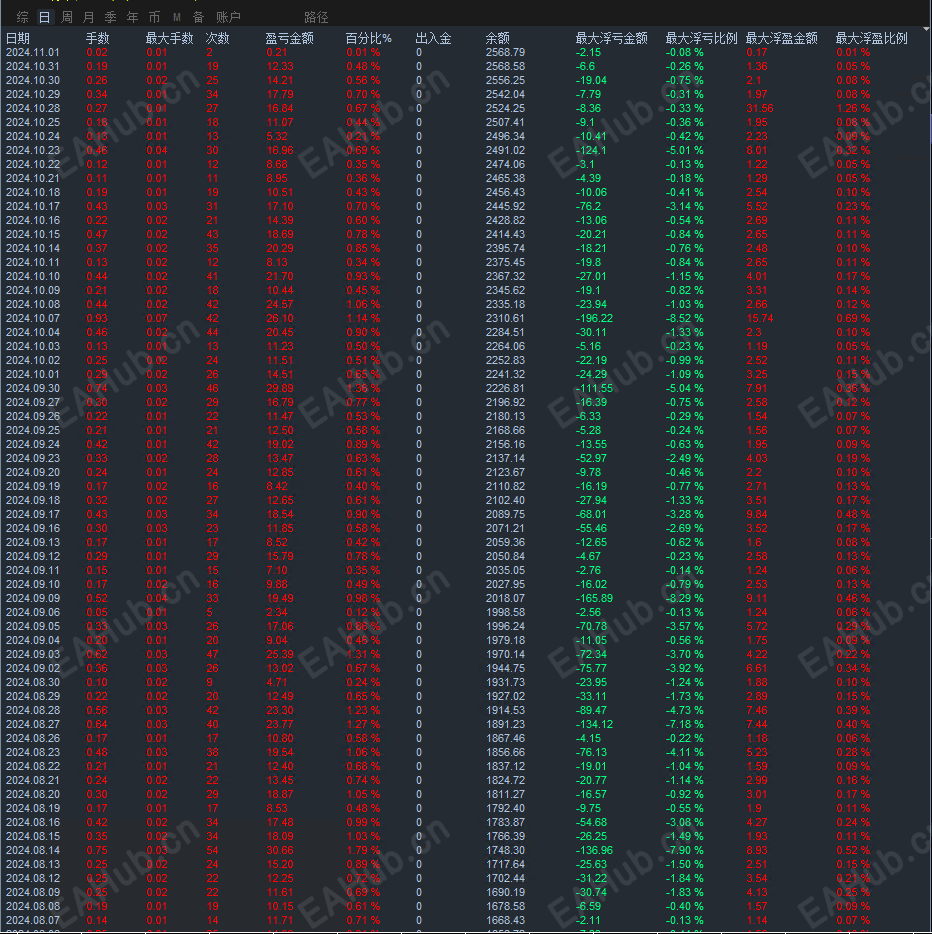Sort by the 余额 column header
The image size is (932, 934).
498,39
